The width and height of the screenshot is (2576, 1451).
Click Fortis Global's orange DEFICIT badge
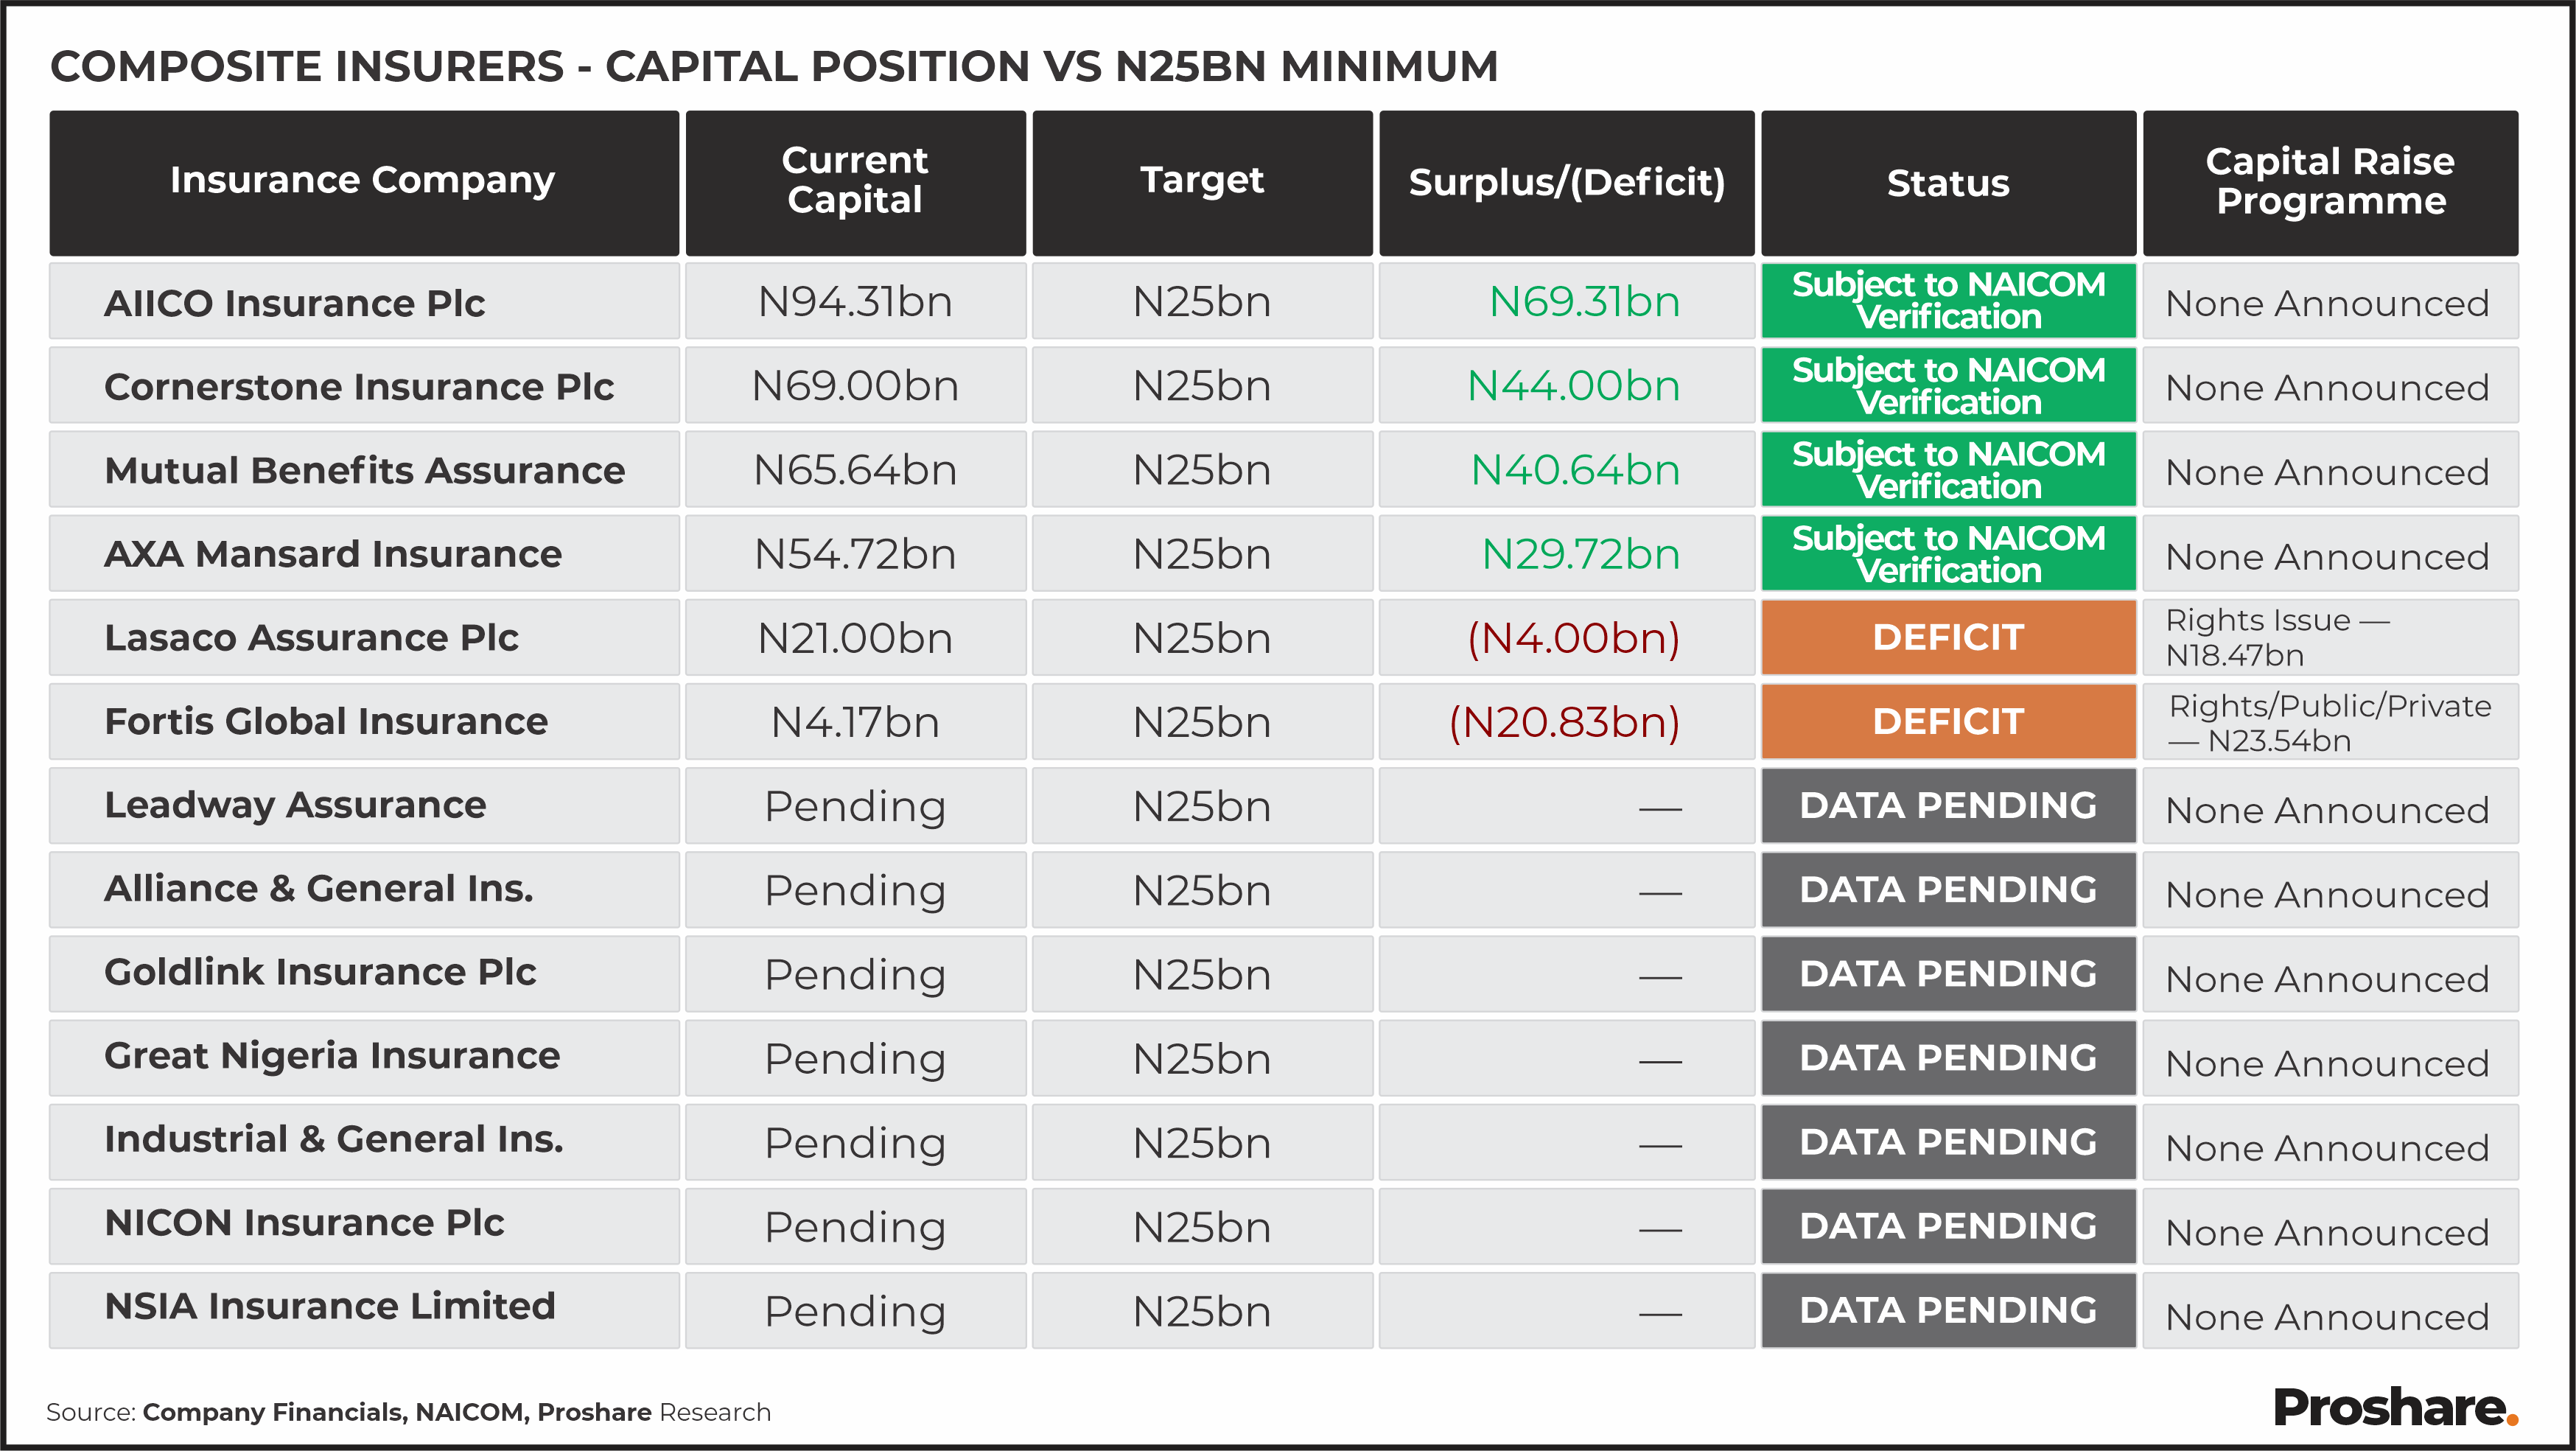pos(1947,722)
